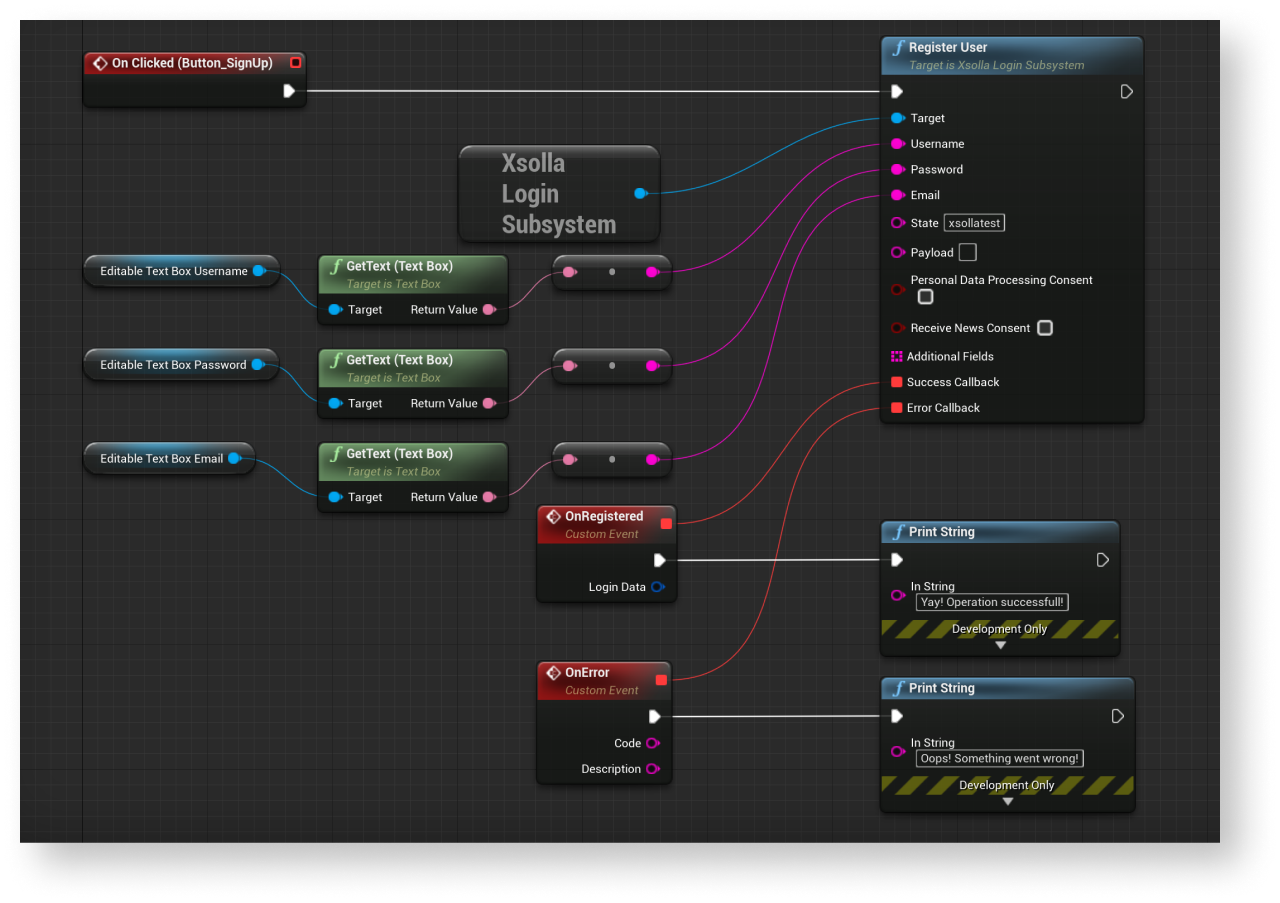Click the Success Callback input pin
This screenshot has width=1280, height=903.
click(x=897, y=382)
